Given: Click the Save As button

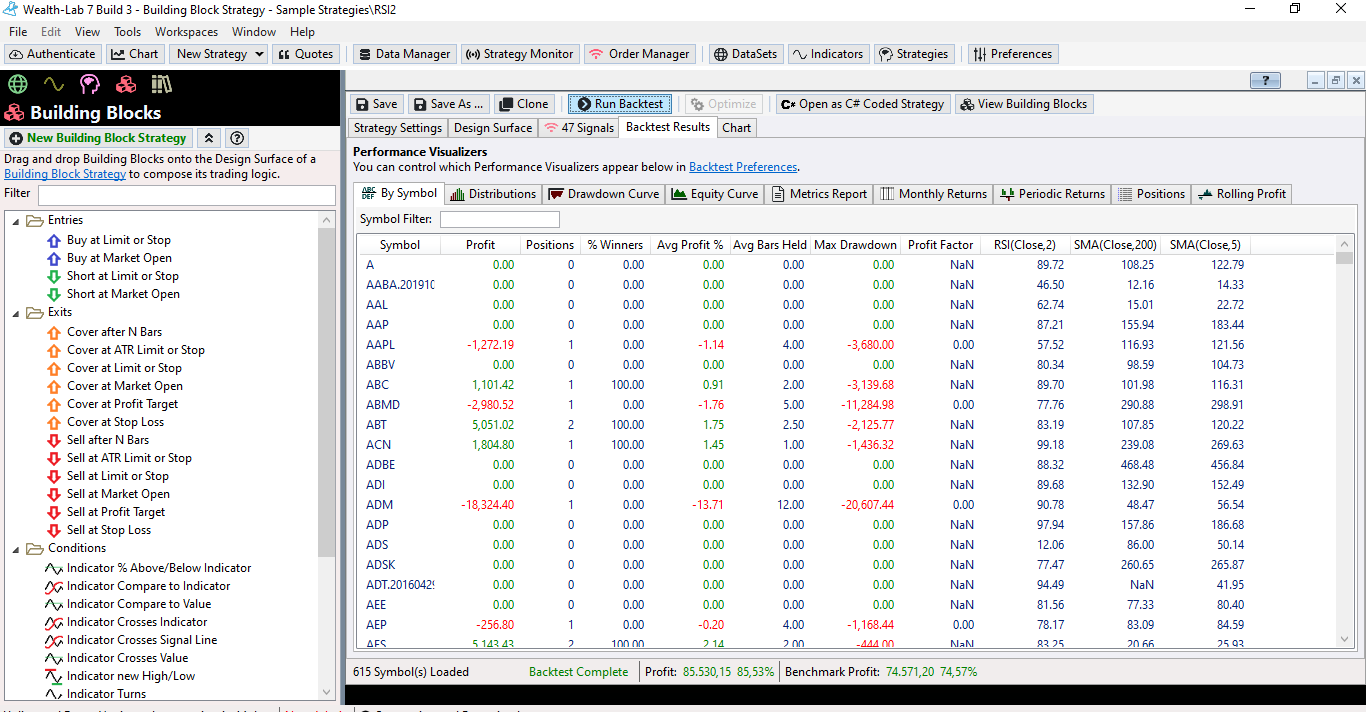Looking at the screenshot, I should (x=448, y=104).
